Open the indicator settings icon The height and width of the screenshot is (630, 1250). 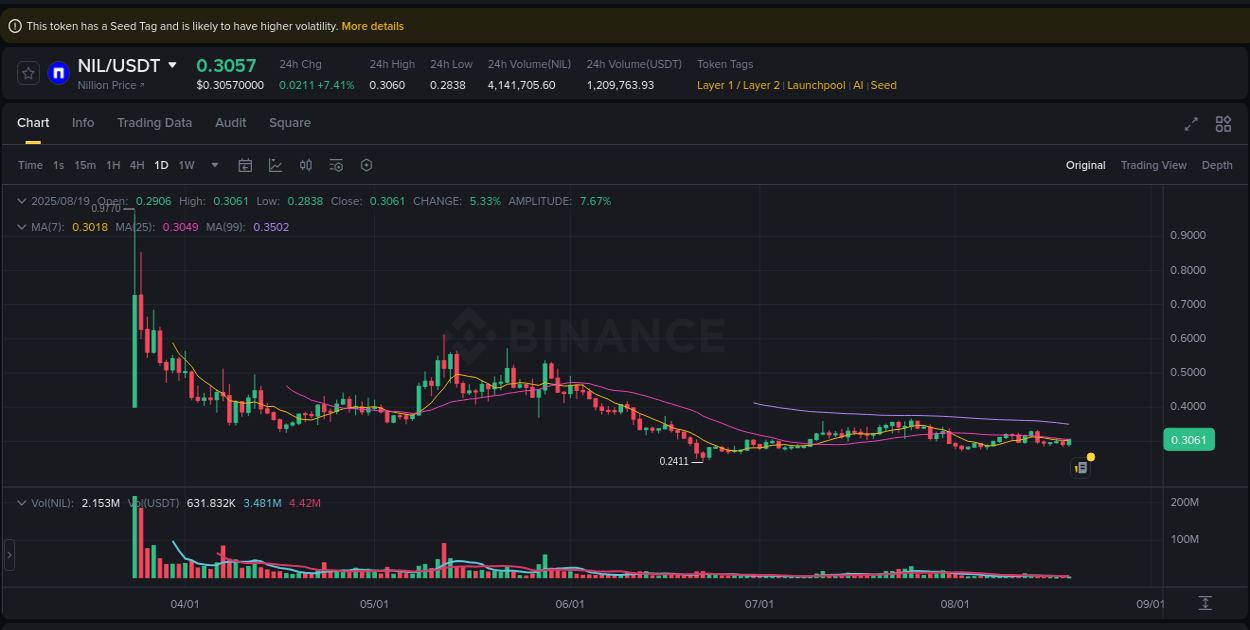point(336,165)
